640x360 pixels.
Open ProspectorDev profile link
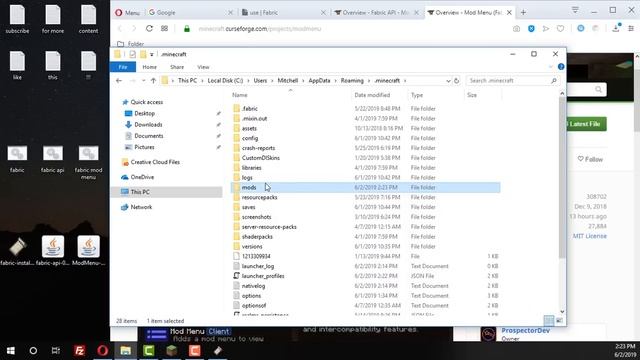click(525, 330)
